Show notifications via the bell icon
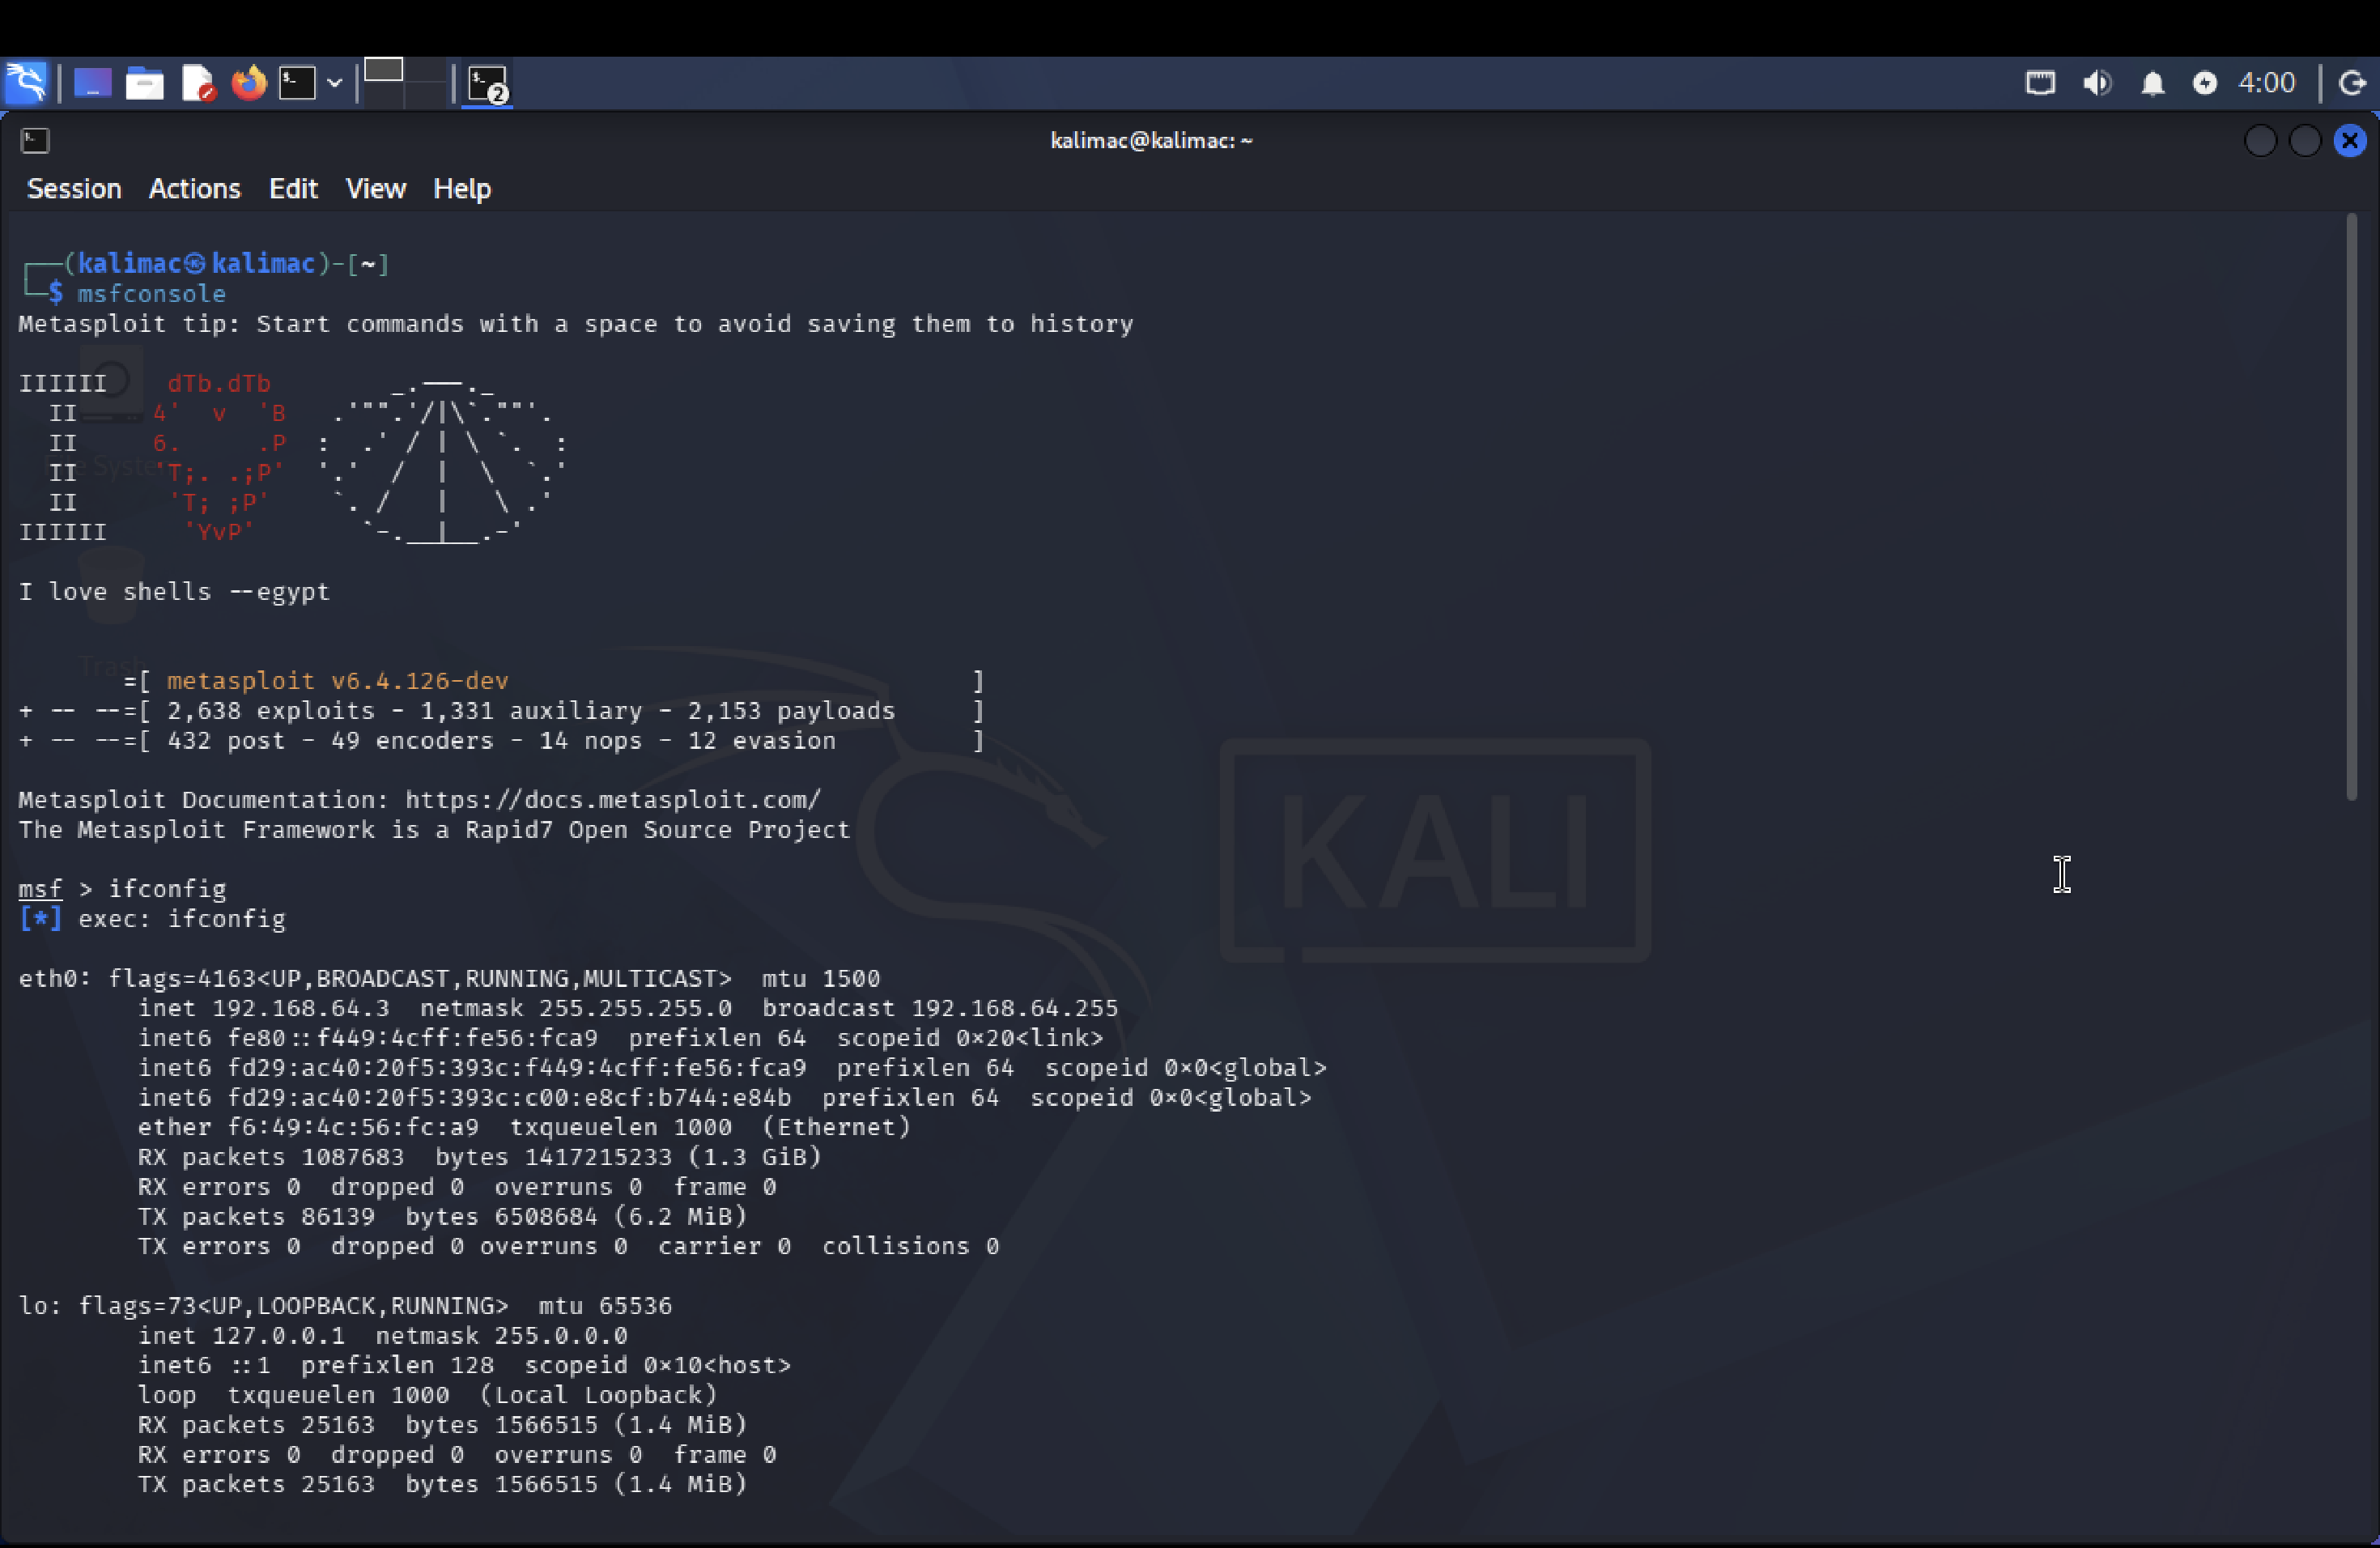The height and width of the screenshot is (1548, 2380). click(2154, 83)
